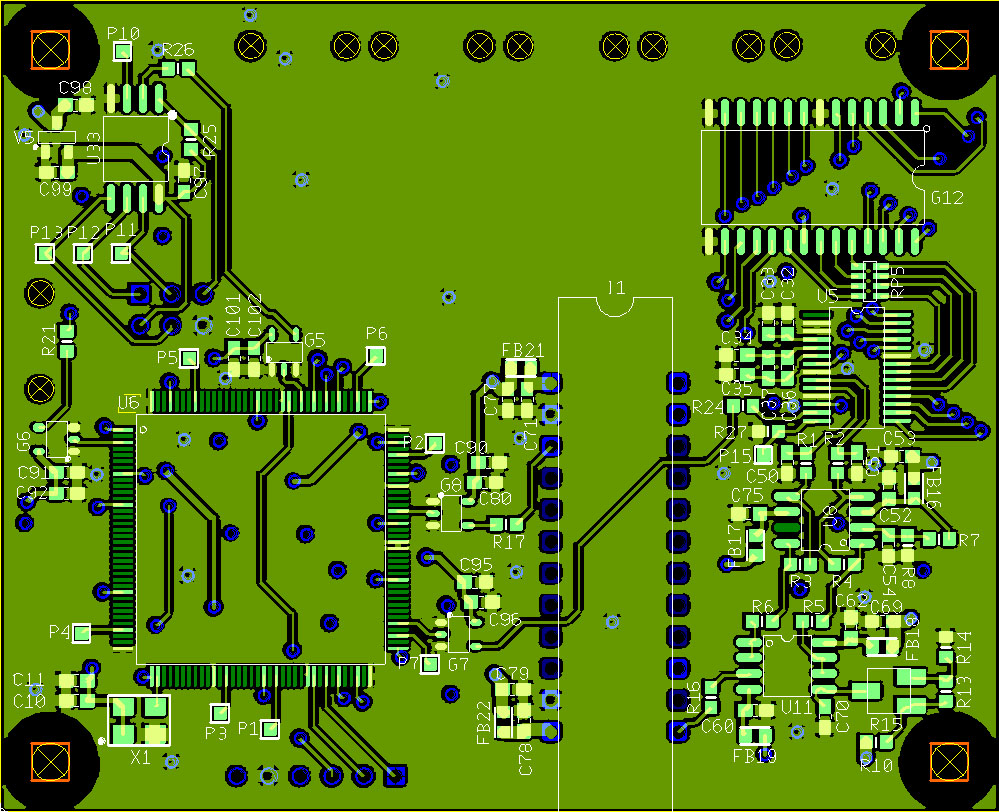Click the top-left mounting hole
The image size is (999, 812).
point(50,49)
